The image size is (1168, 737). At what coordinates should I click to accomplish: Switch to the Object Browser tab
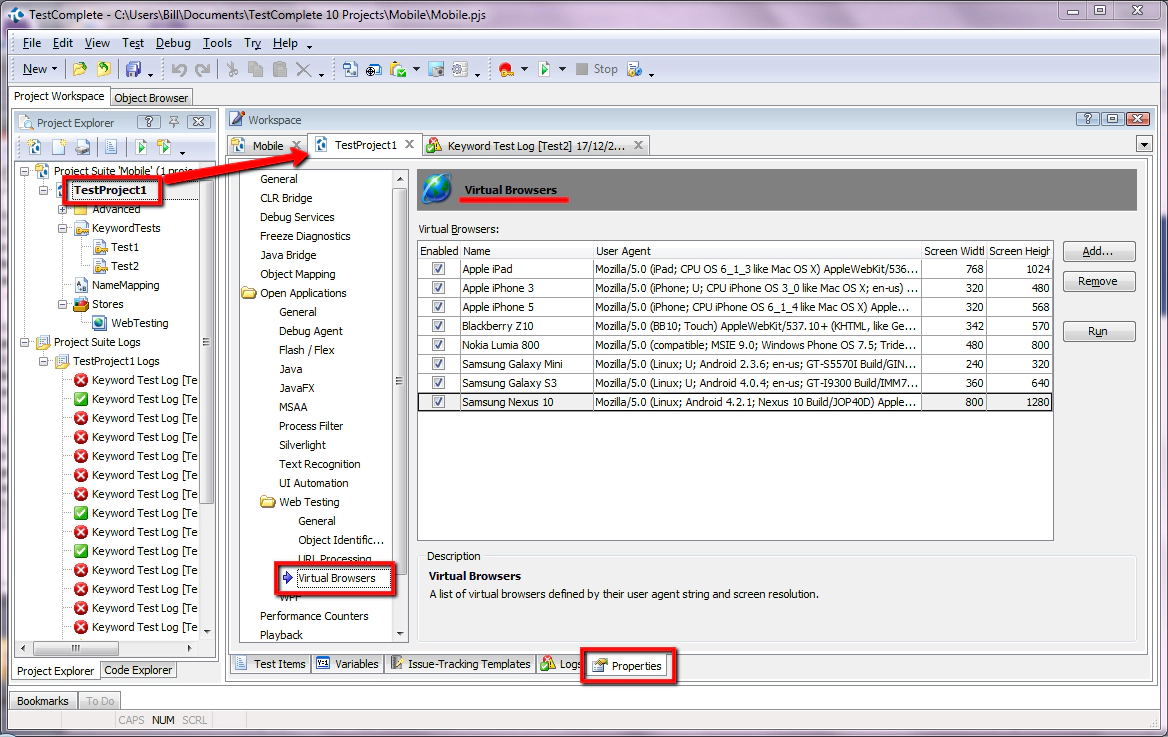tap(151, 98)
